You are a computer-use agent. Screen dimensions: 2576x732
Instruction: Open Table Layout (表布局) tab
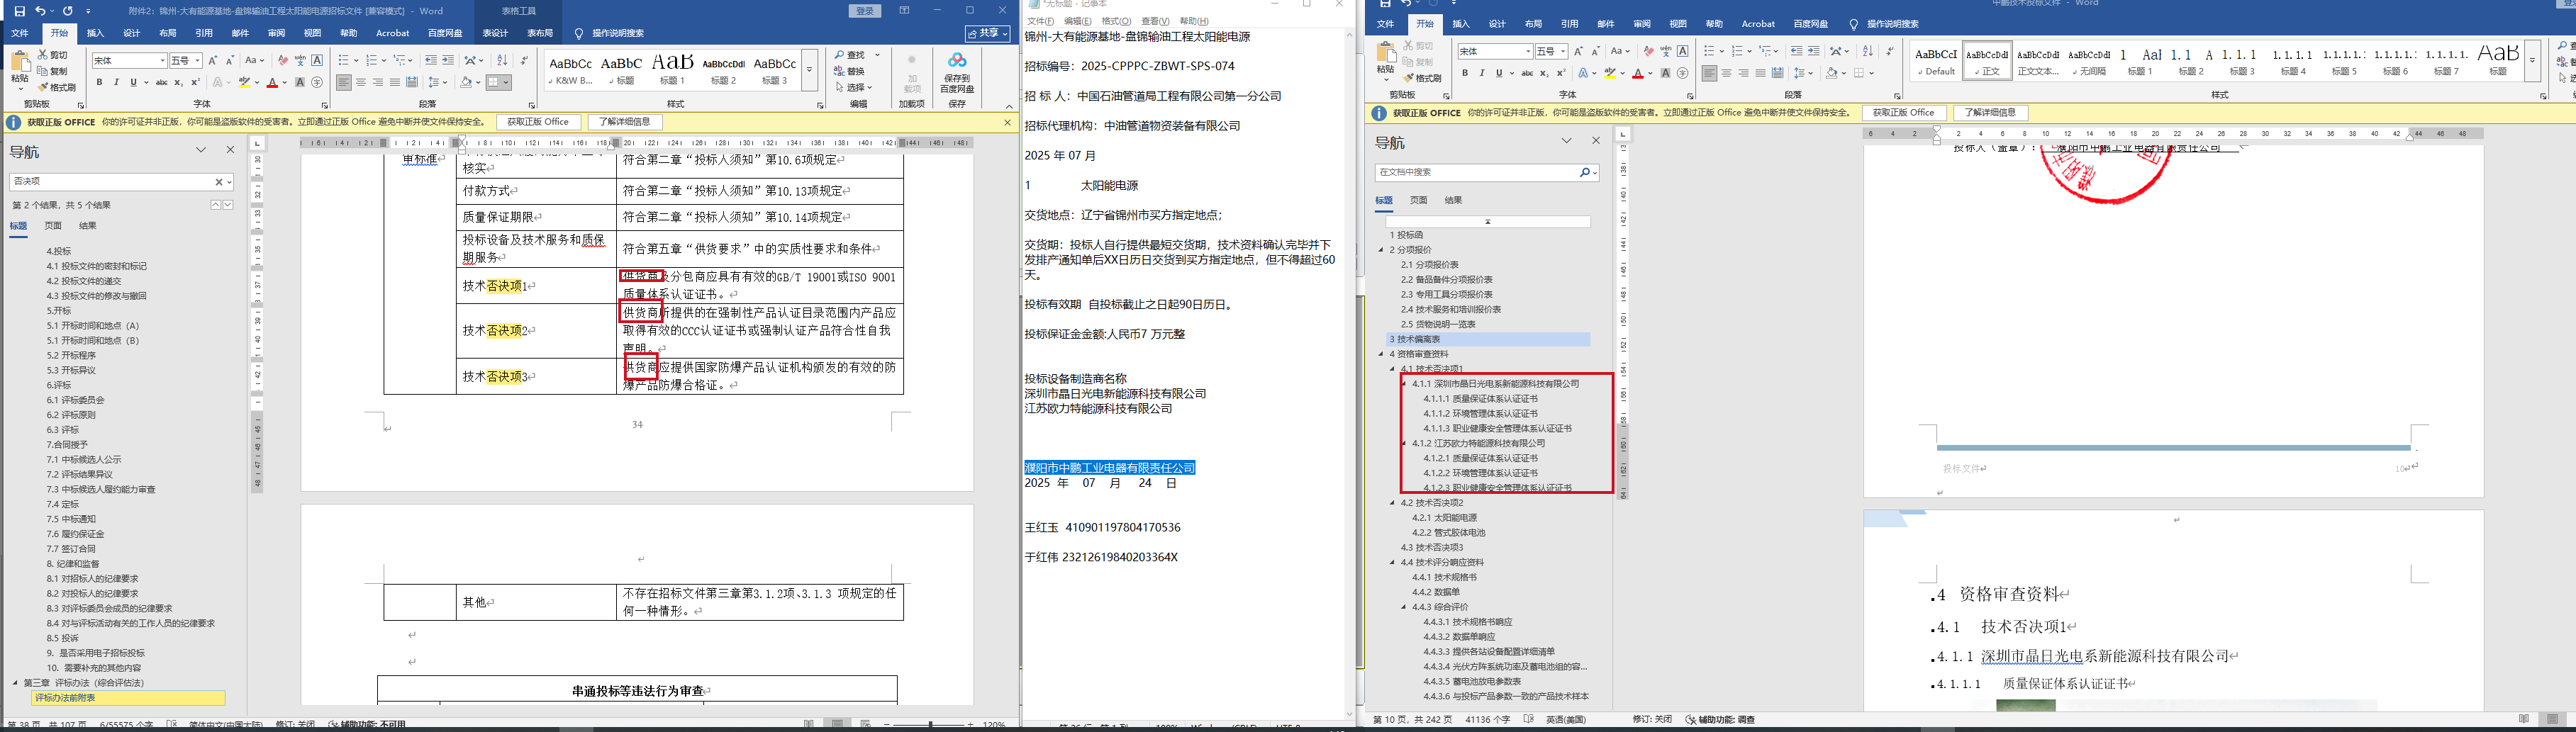pyautogui.click(x=540, y=33)
